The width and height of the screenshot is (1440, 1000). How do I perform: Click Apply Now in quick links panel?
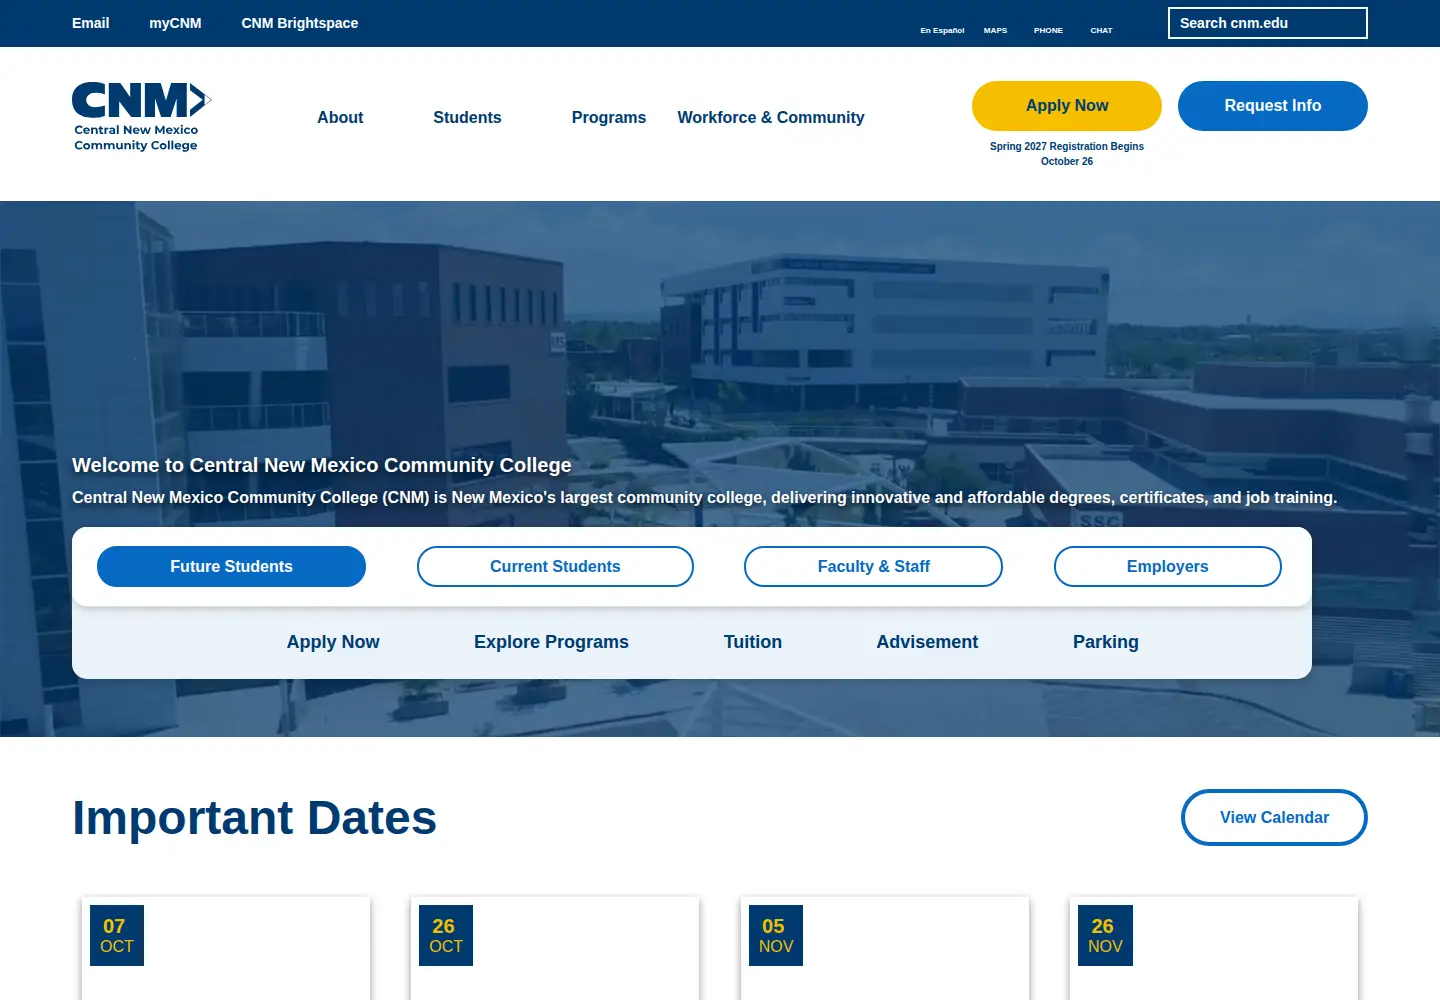coord(333,642)
